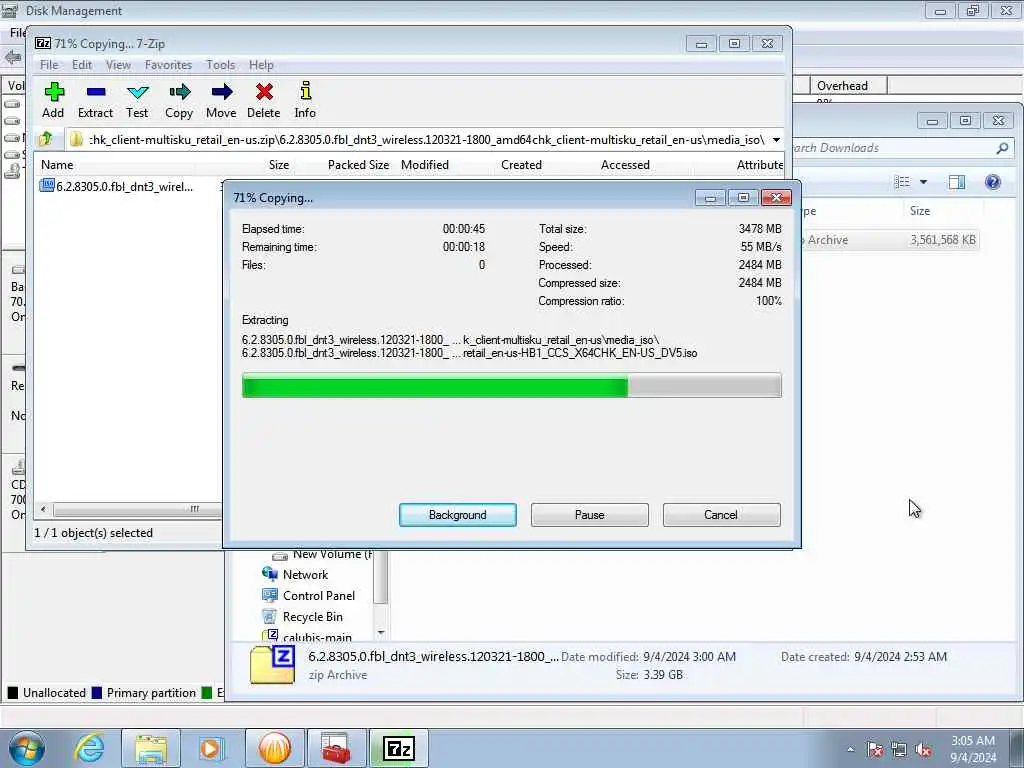1024x768 pixels.
Task: Click down arrow of navigation pane scrollbar
Action: point(381,633)
